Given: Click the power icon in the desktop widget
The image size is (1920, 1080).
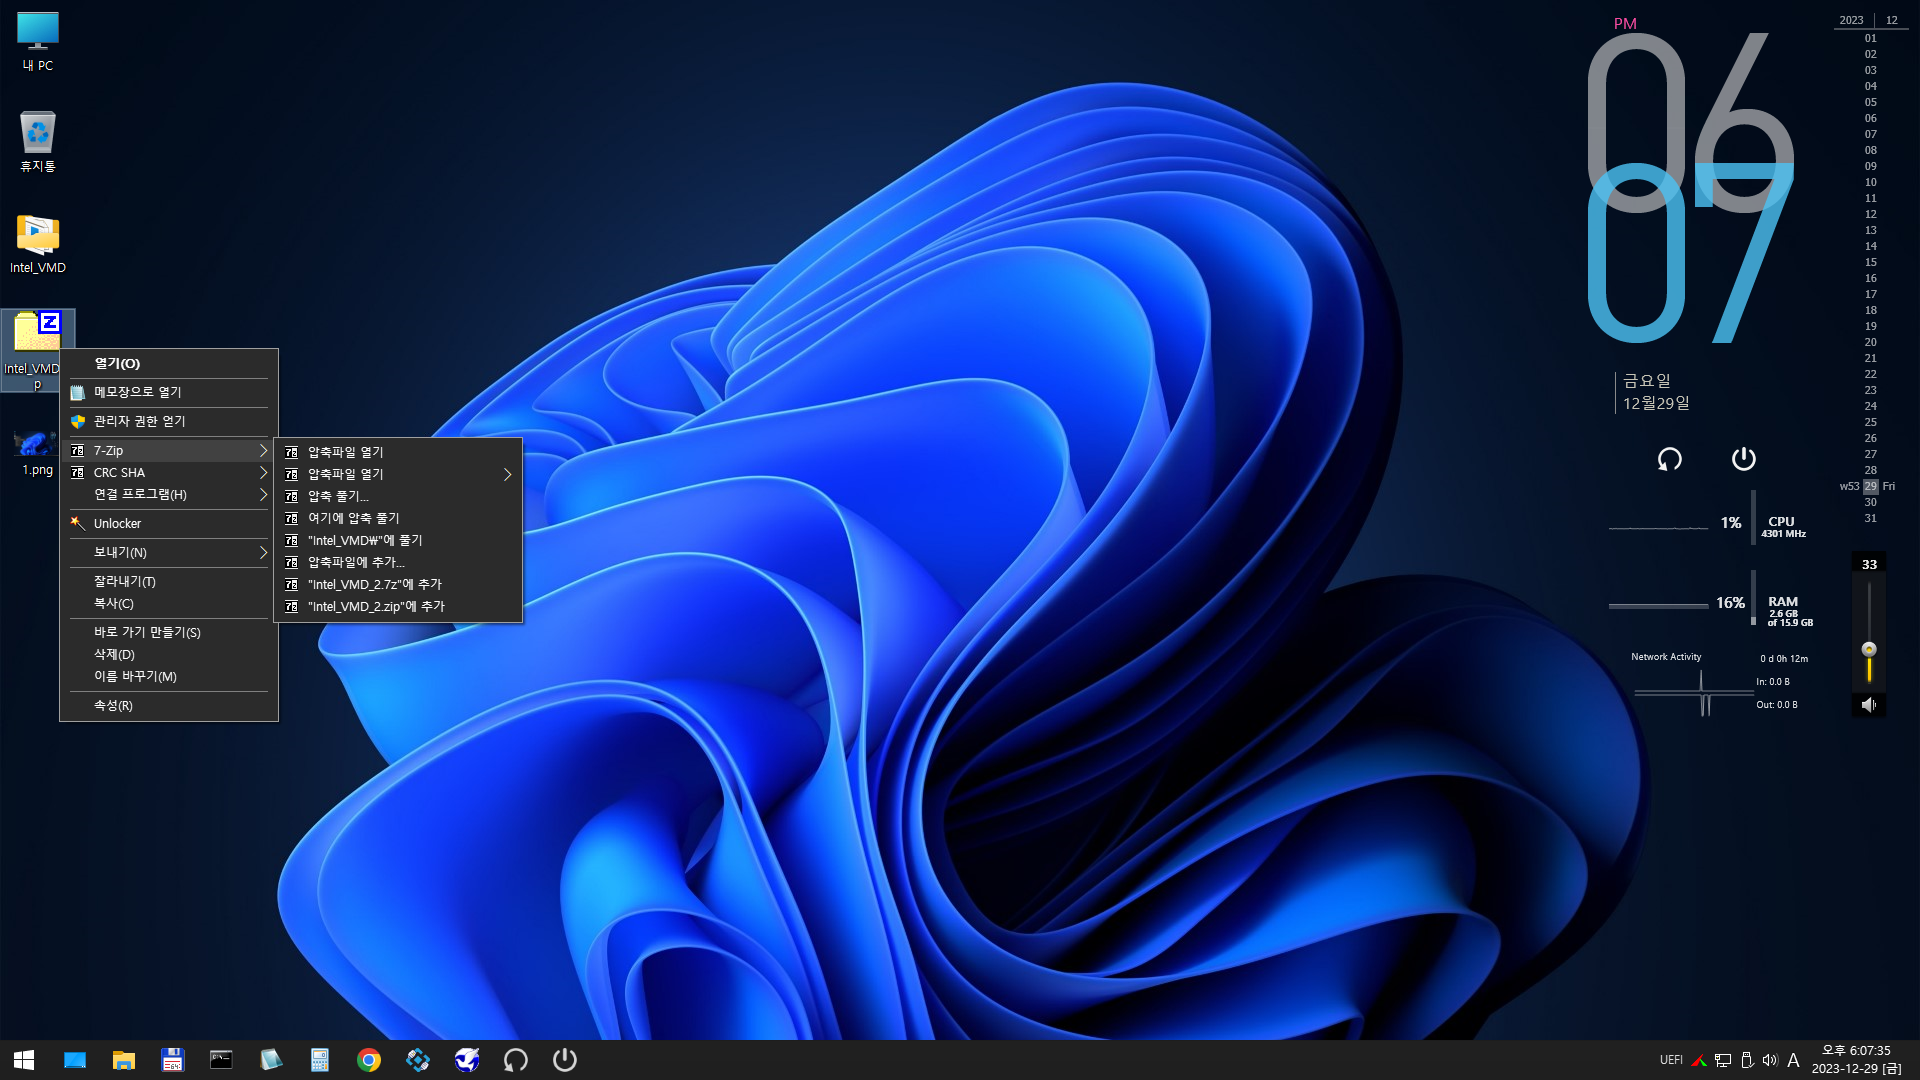Looking at the screenshot, I should pyautogui.click(x=1744, y=459).
